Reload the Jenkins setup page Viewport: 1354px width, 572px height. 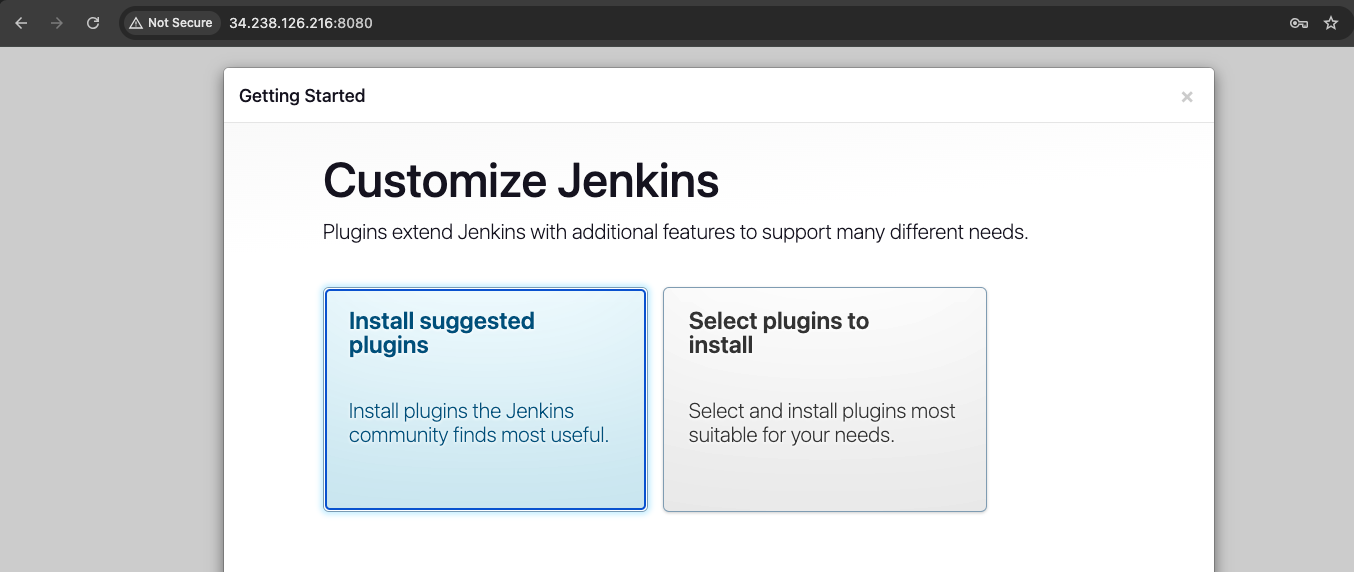[x=93, y=23]
